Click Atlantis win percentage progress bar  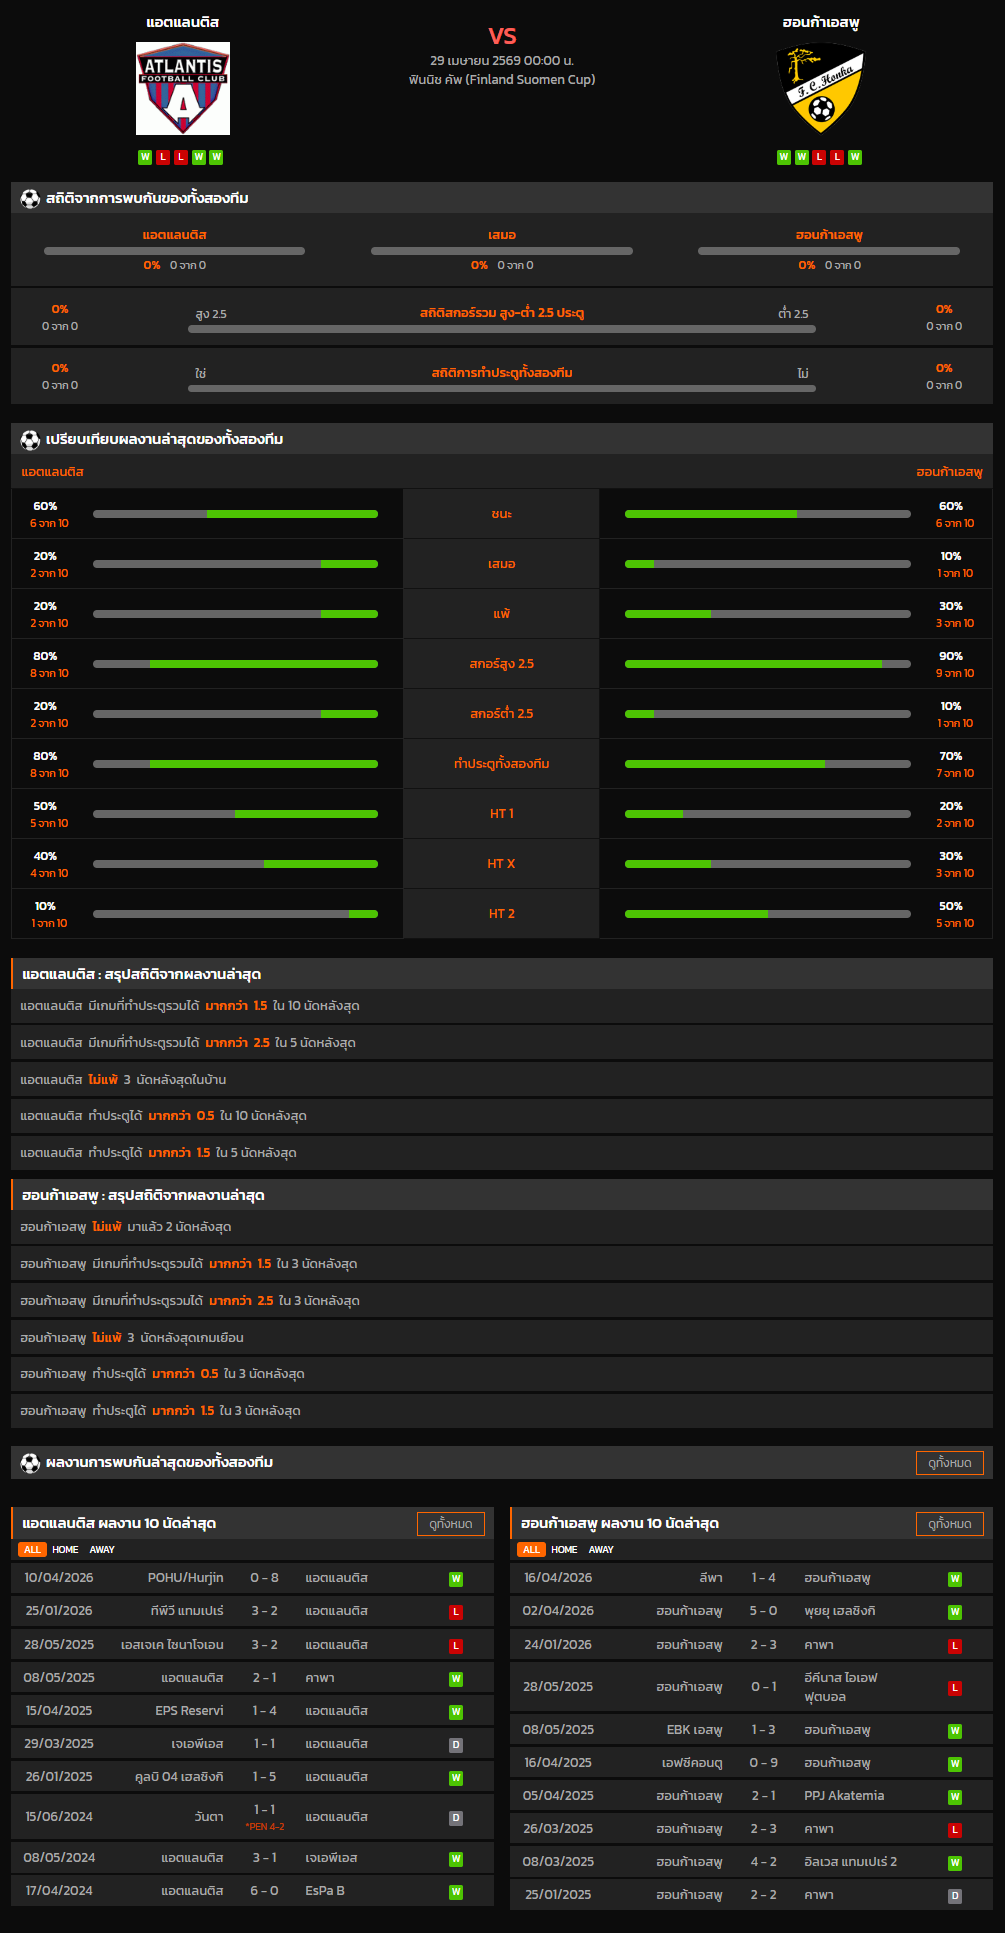(235, 514)
